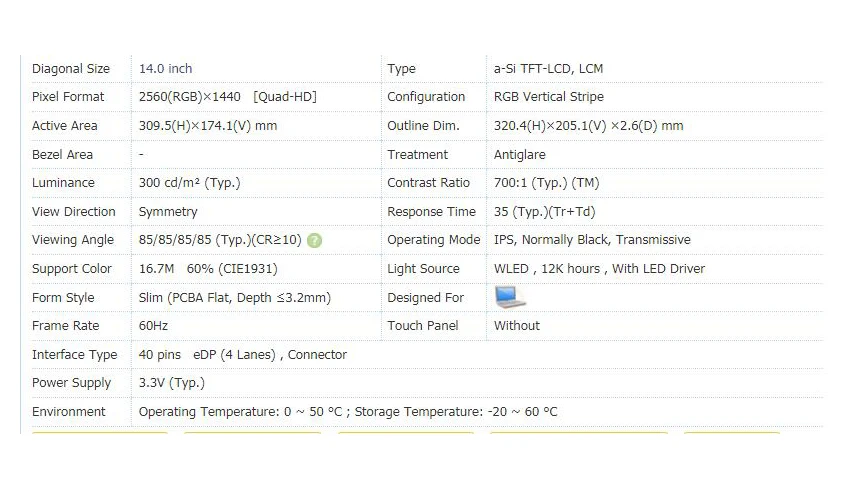Viewport: 853px width, 480px height.
Task: Click the 'Antiglare' treatment value
Action: tap(520, 155)
